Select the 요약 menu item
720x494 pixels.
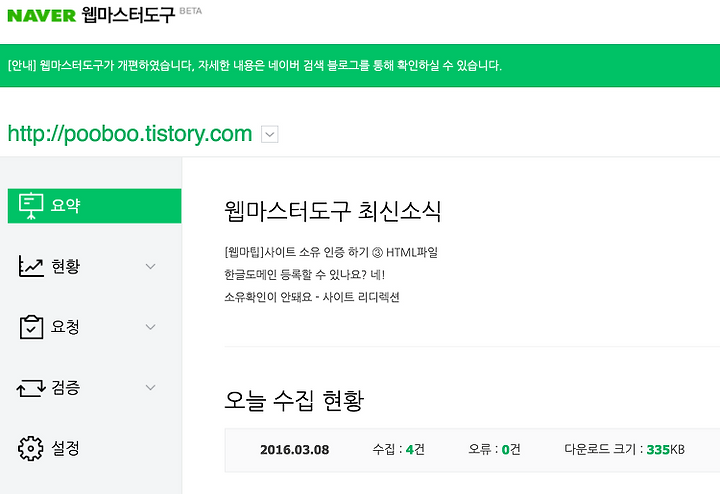(95, 206)
